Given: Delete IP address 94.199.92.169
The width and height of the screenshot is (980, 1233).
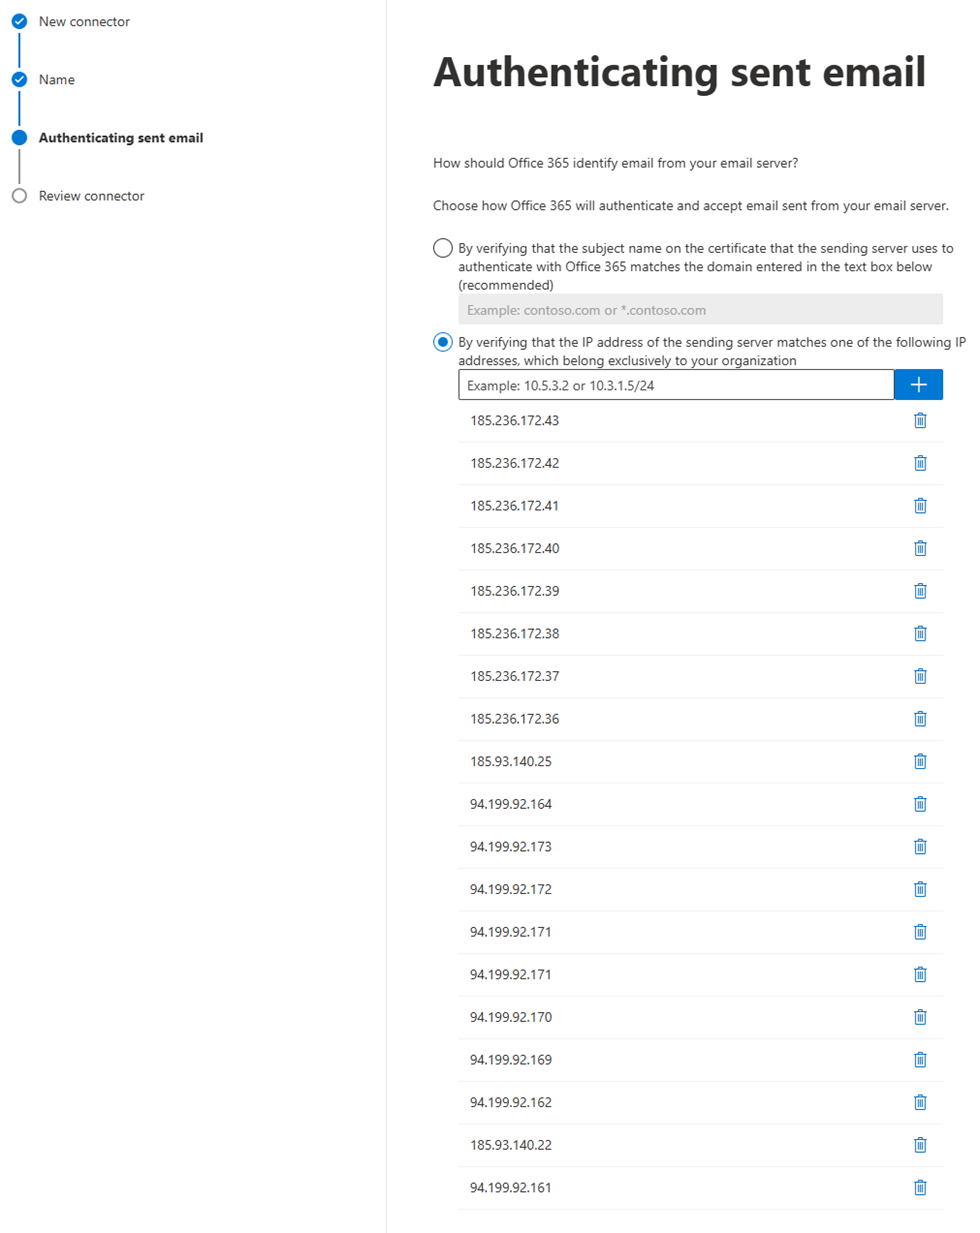Looking at the screenshot, I should pyautogui.click(x=920, y=1060).
